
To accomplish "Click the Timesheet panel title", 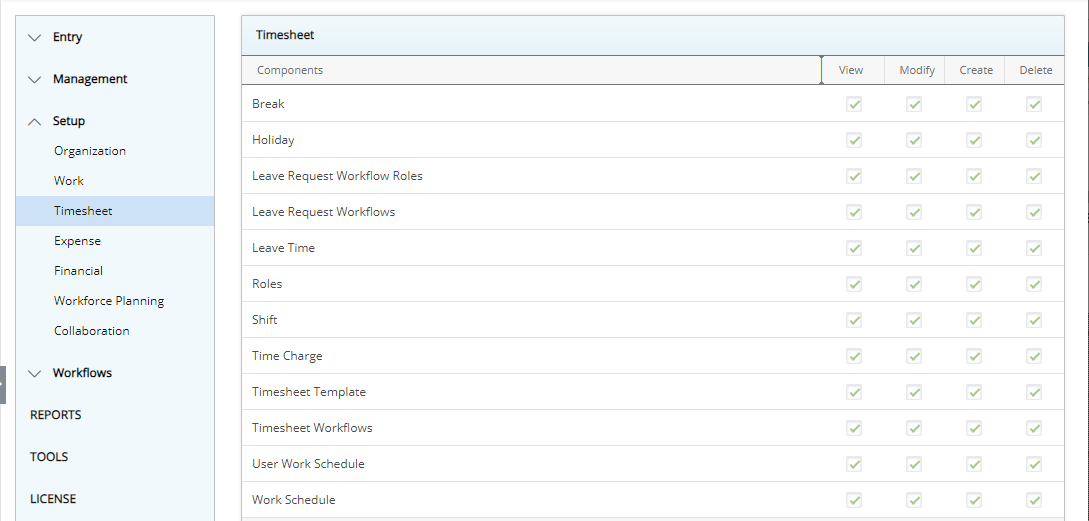I will [x=285, y=35].
